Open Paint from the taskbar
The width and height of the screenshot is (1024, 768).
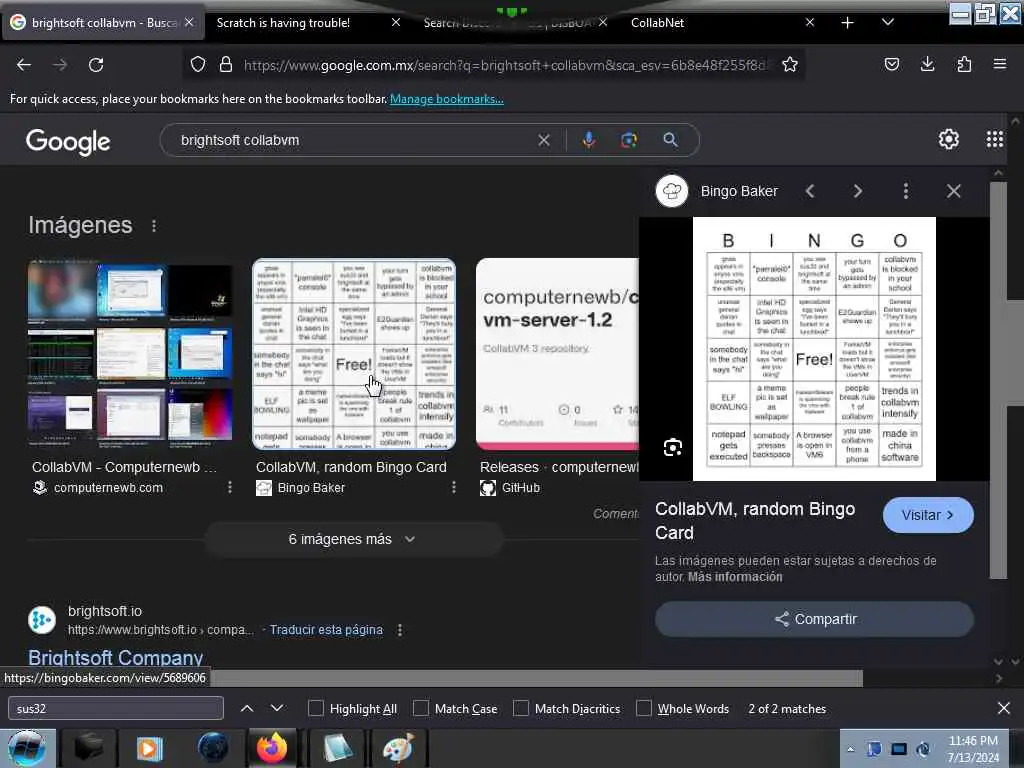398,748
